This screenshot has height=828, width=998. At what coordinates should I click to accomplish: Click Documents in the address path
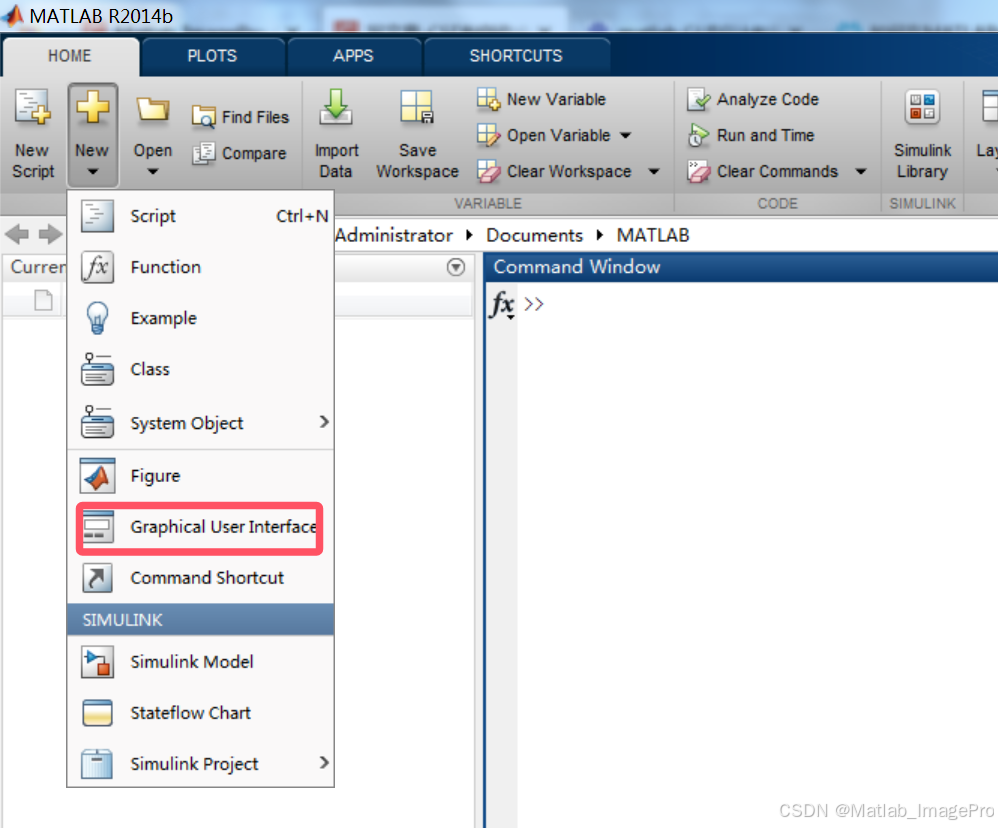tap(535, 235)
